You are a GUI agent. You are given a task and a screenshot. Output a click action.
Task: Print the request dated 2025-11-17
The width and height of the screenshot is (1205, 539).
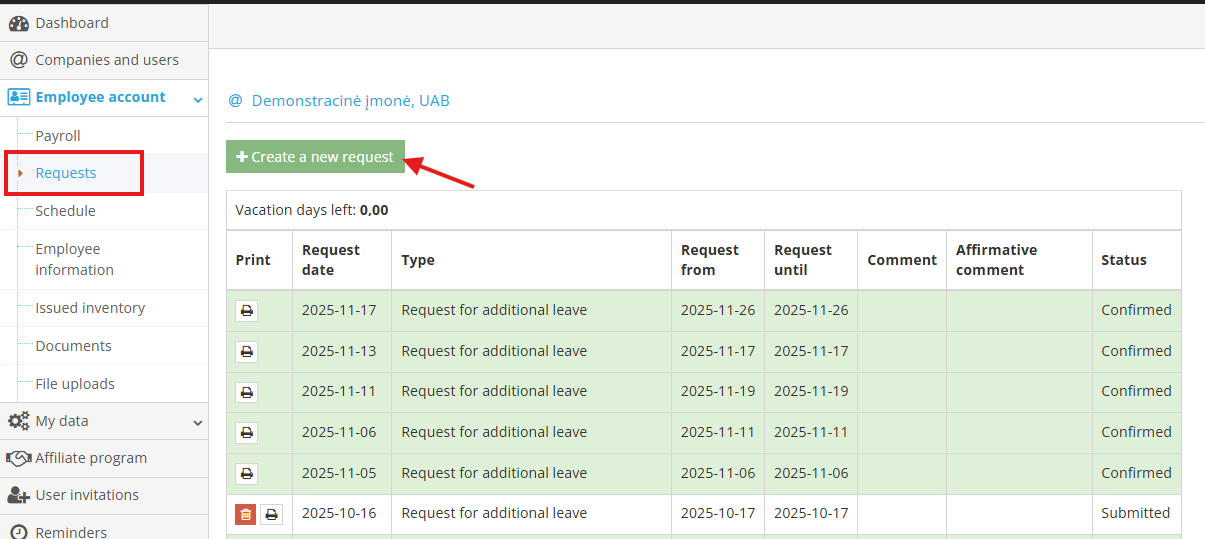[247, 311]
